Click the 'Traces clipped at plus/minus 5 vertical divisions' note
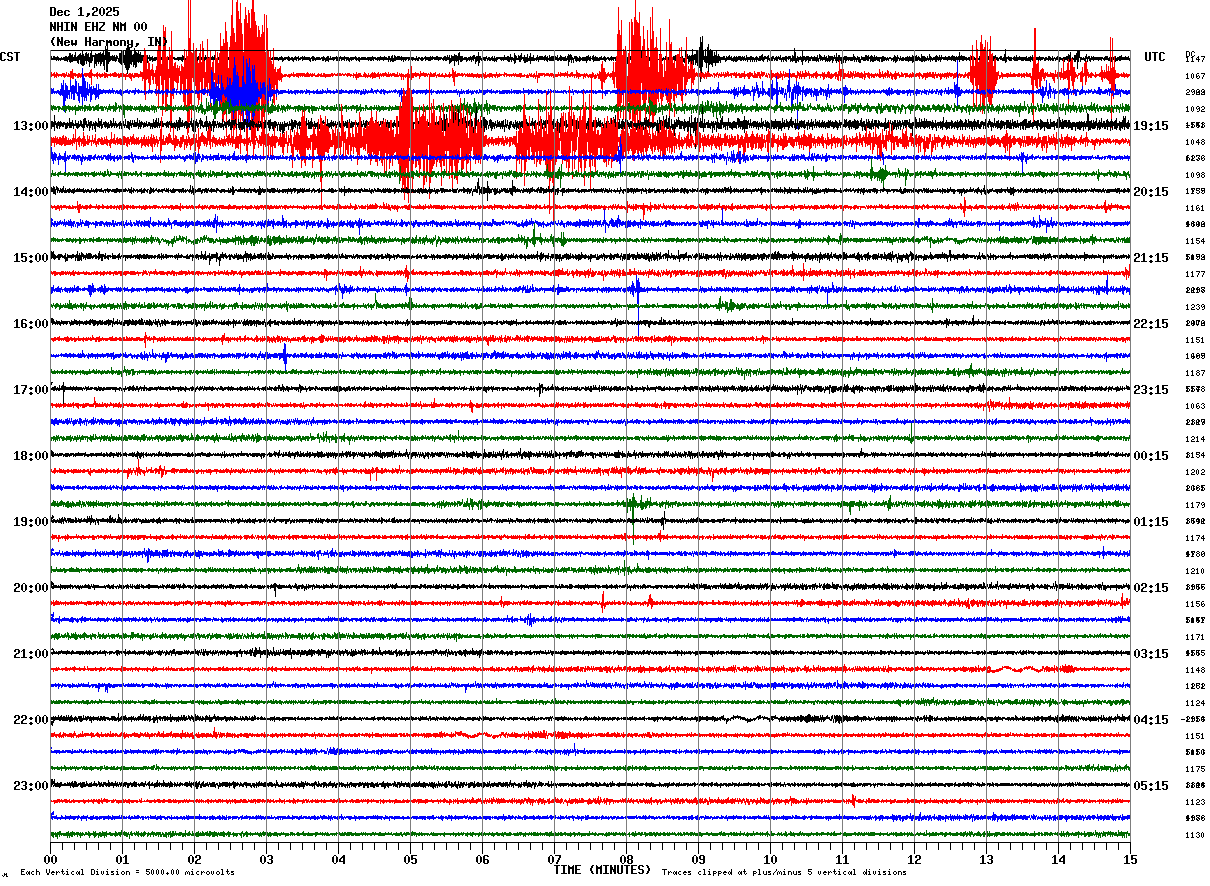Image resolution: width=1210 pixels, height=886 pixels. pyautogui.click(x=784, y=873)
